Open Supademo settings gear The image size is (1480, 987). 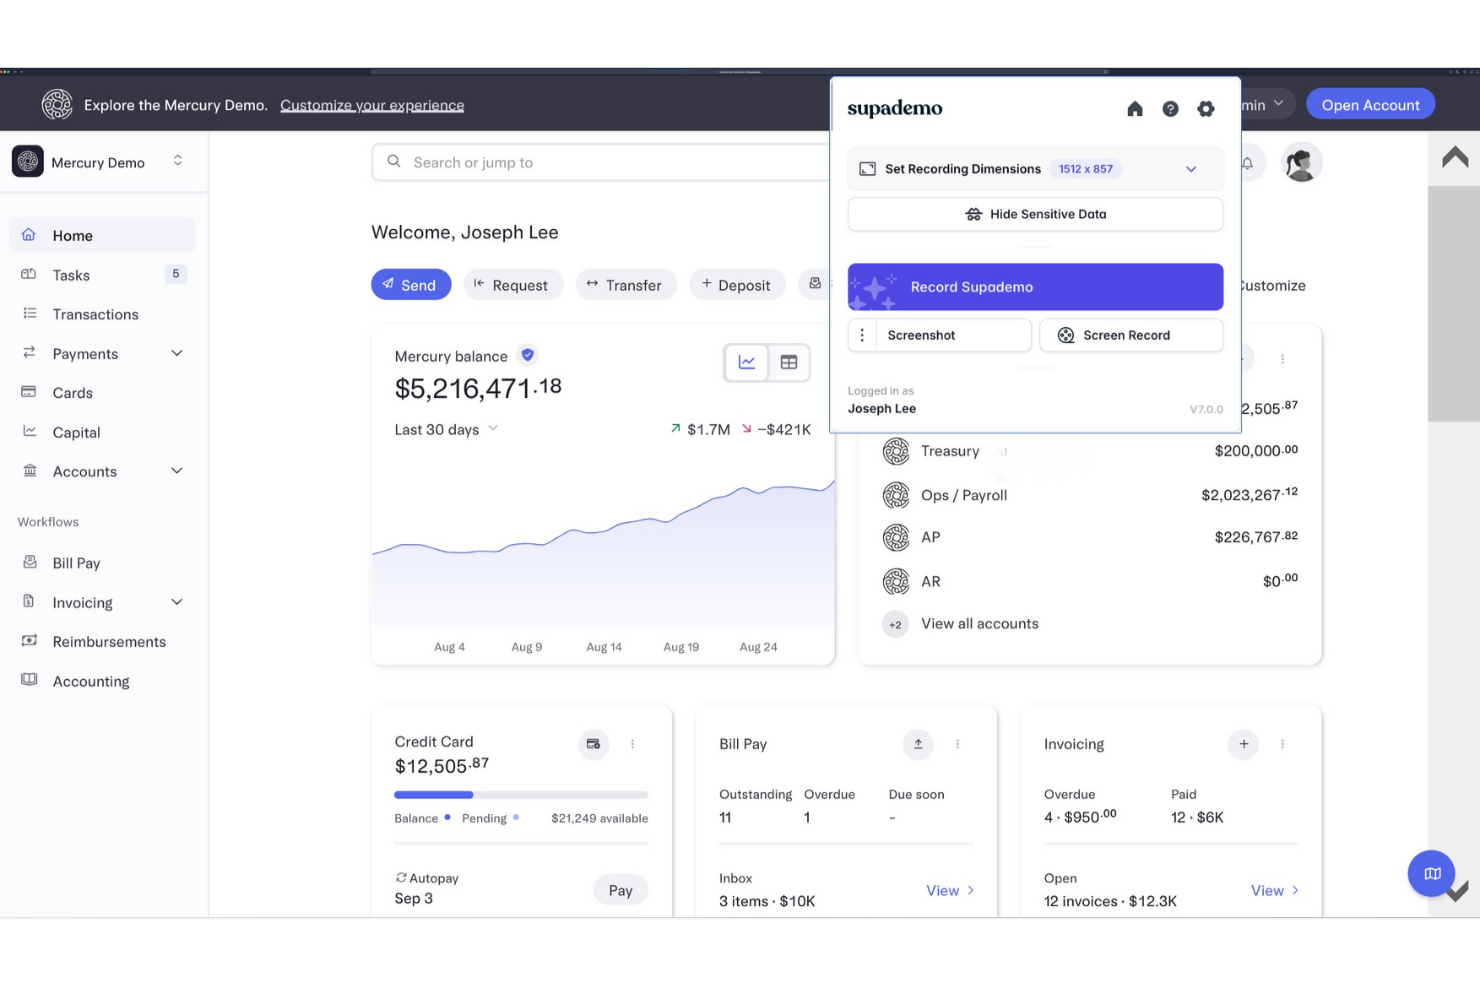pos(1206,109)
